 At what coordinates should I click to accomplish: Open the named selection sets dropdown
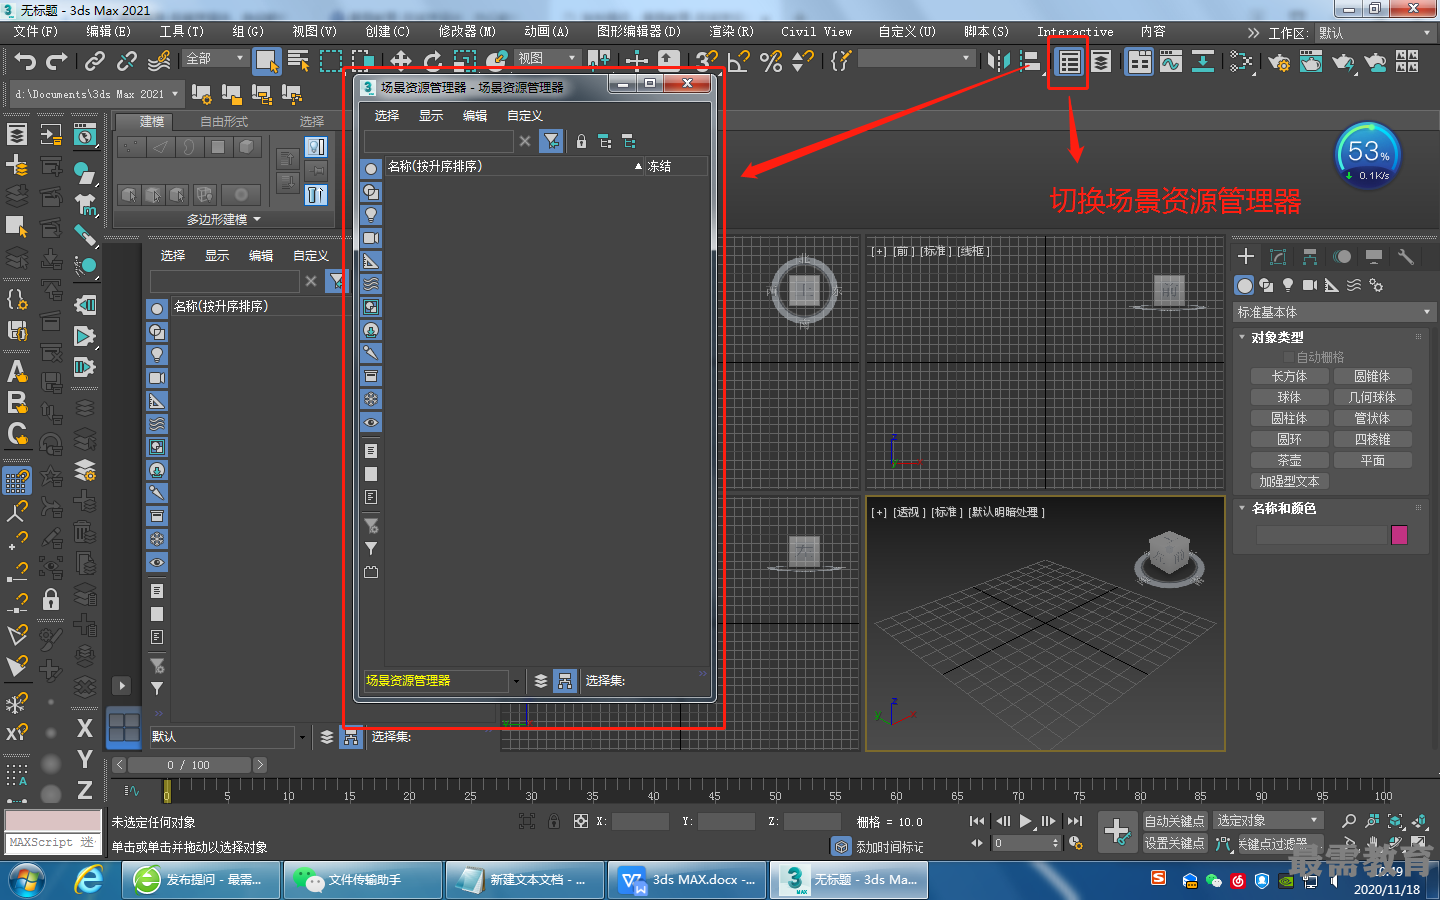point(916,59)
